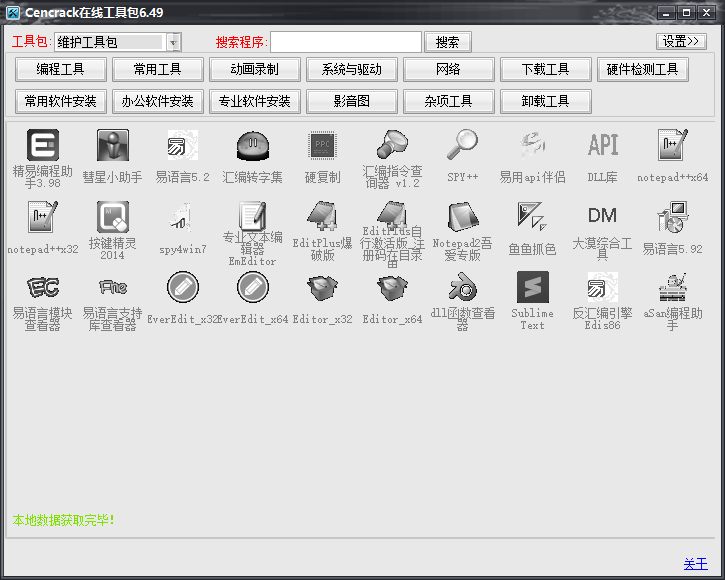
Task: Switch to 系统与驱动 category
Action: coord(352,69)
